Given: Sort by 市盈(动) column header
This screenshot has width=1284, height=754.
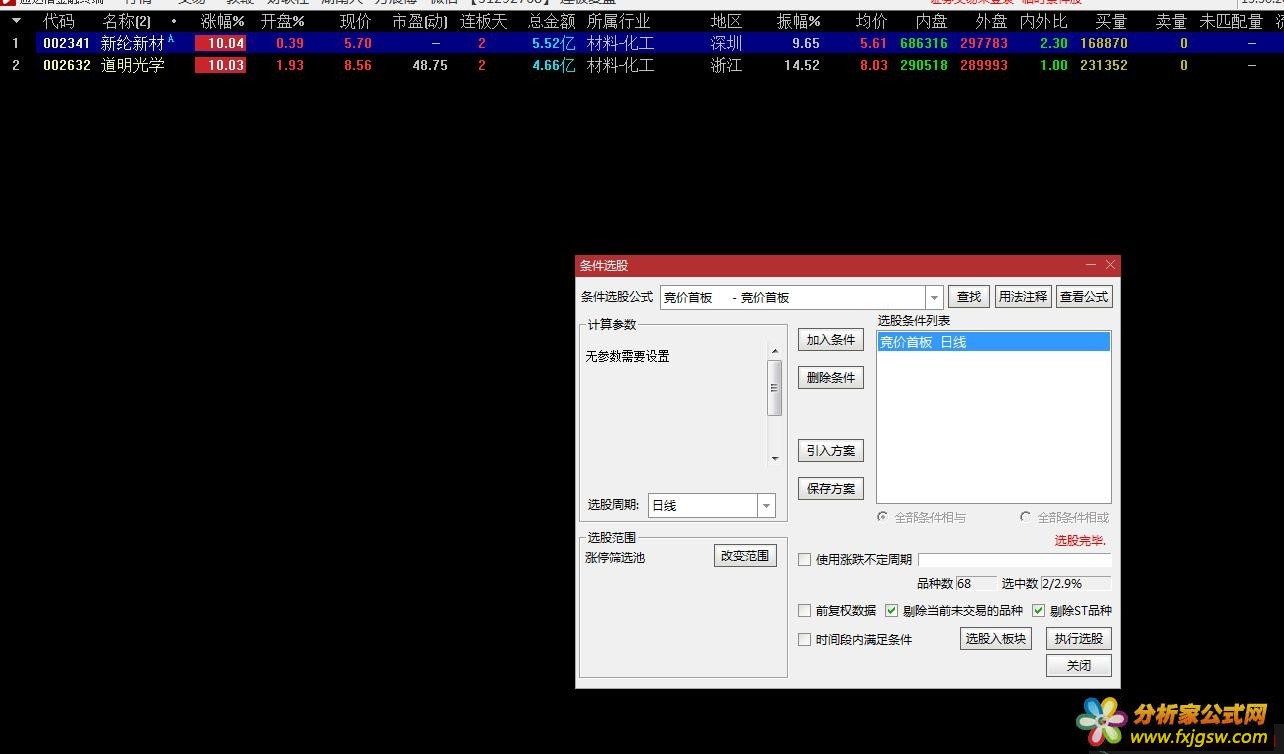Looking at the screenshot, I should tap(420, 21).
